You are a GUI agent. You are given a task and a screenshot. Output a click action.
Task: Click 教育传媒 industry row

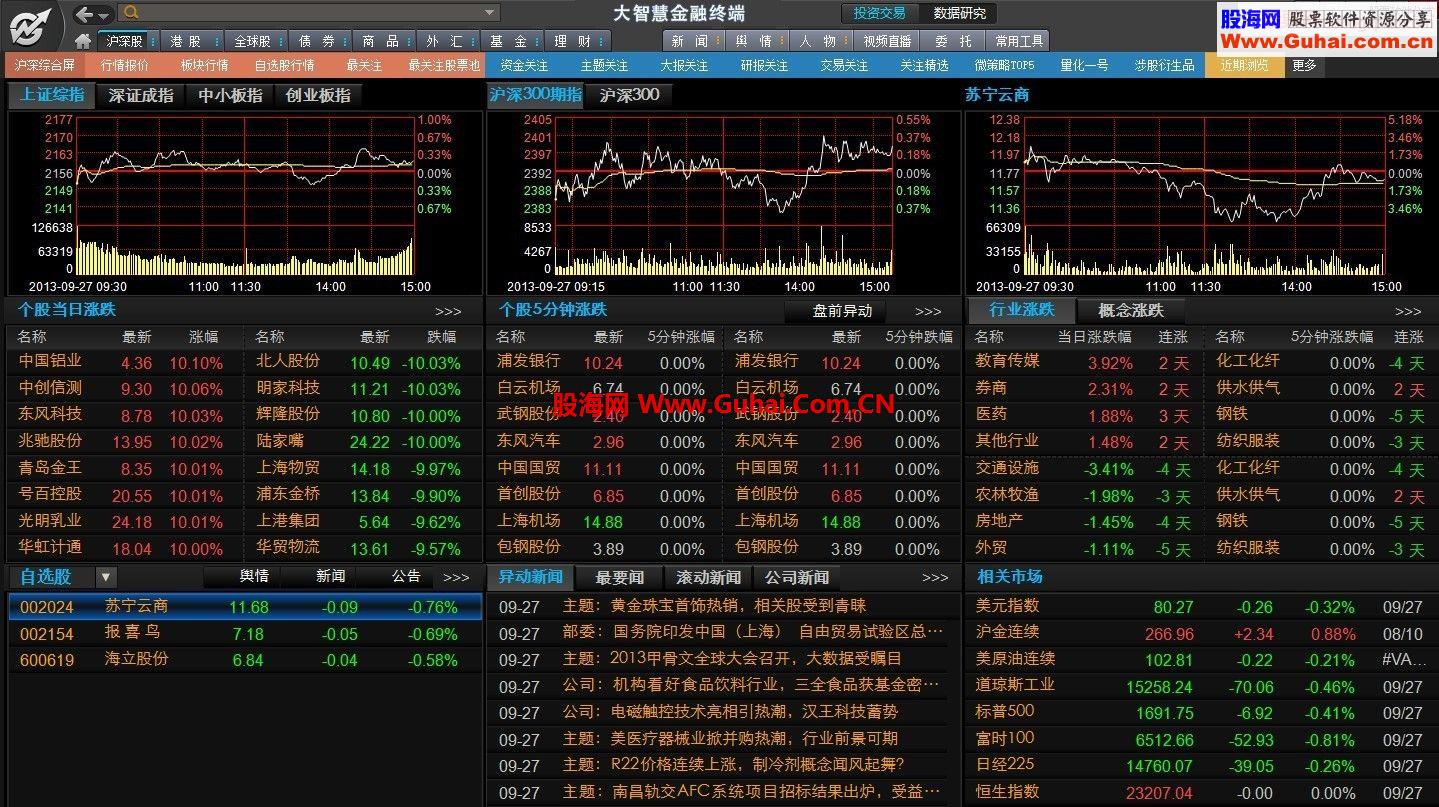click(1007, 361)
